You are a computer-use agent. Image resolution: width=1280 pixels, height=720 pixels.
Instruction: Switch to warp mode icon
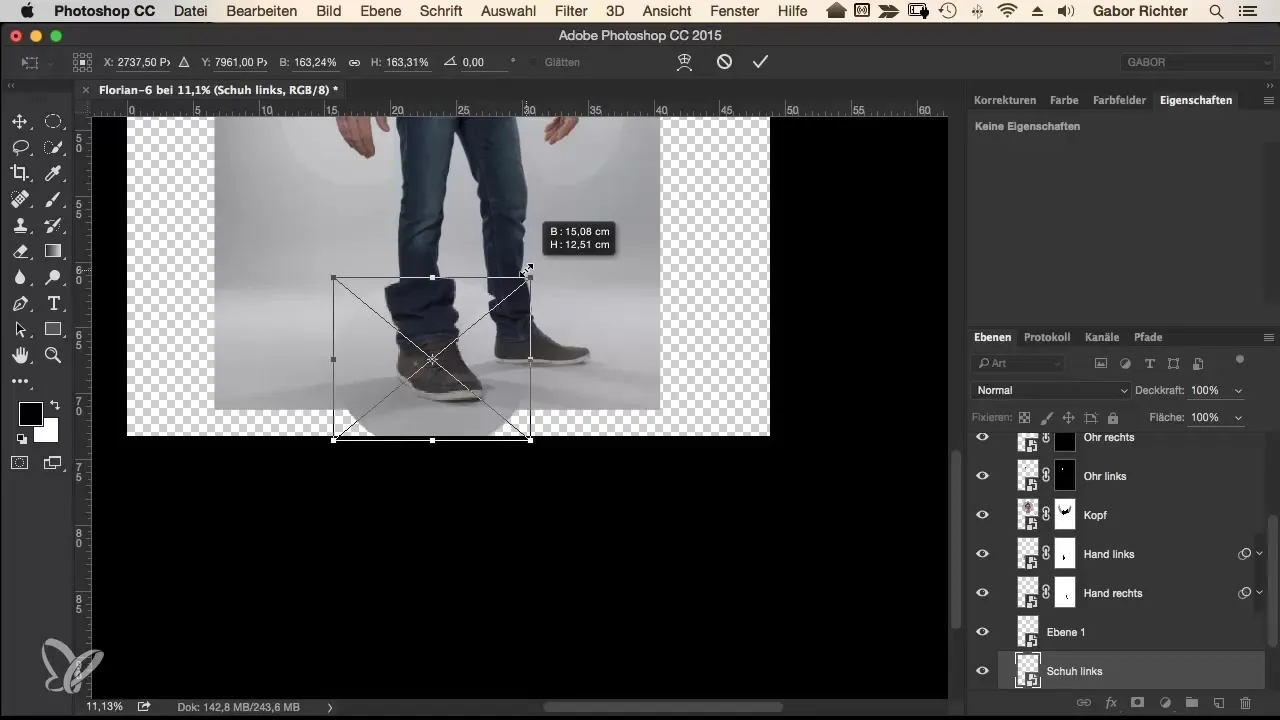tap(685, 62)
